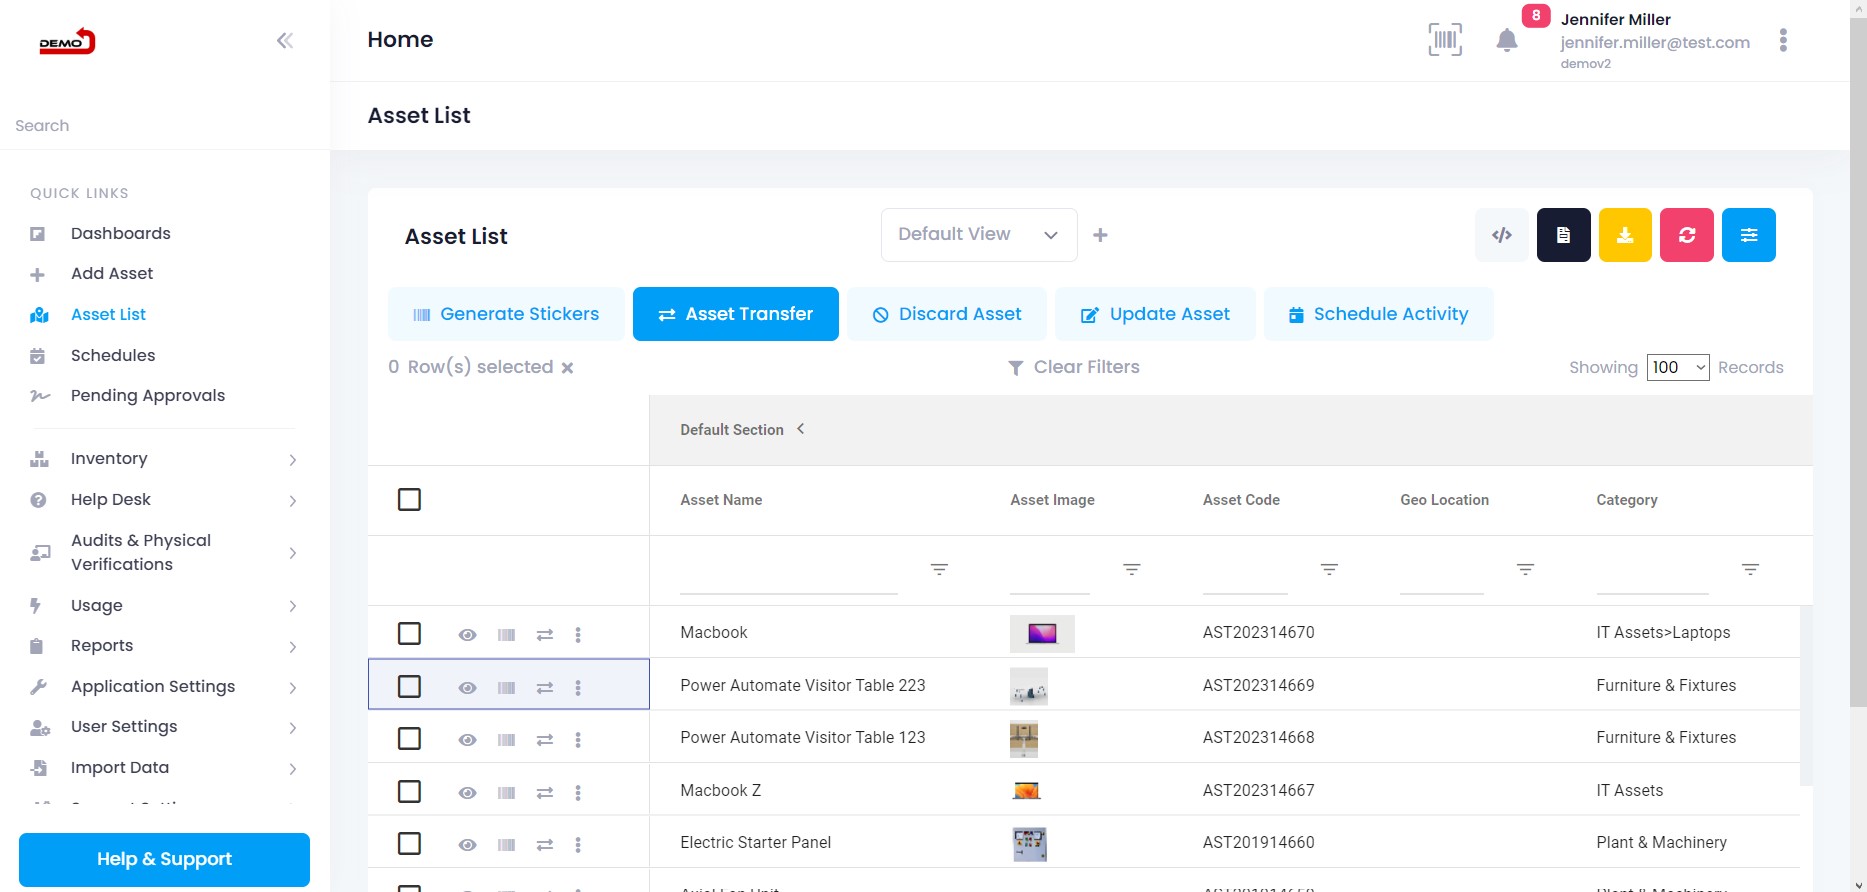
Task: Select the Macbook row checkbox
Action: pyautogui.click(x=409, y=633)
